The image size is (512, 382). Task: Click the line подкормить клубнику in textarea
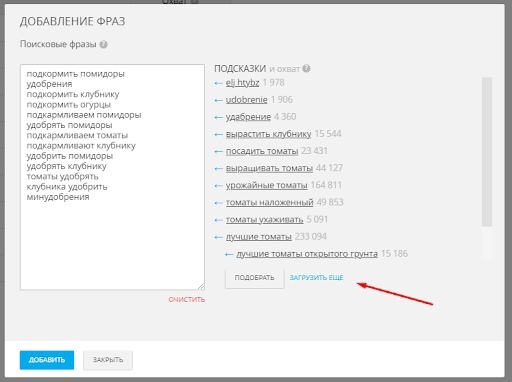tap(73, 94)
